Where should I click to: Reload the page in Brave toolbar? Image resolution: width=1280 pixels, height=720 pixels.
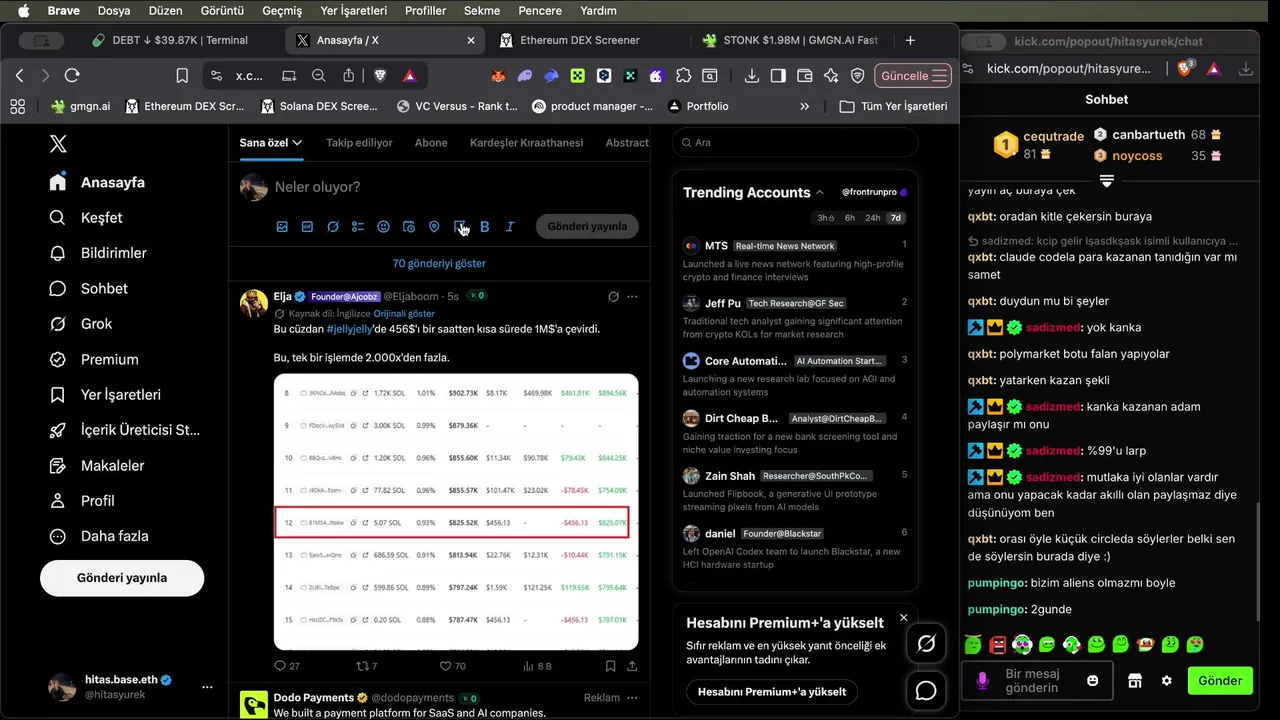(x=72, y=75)
